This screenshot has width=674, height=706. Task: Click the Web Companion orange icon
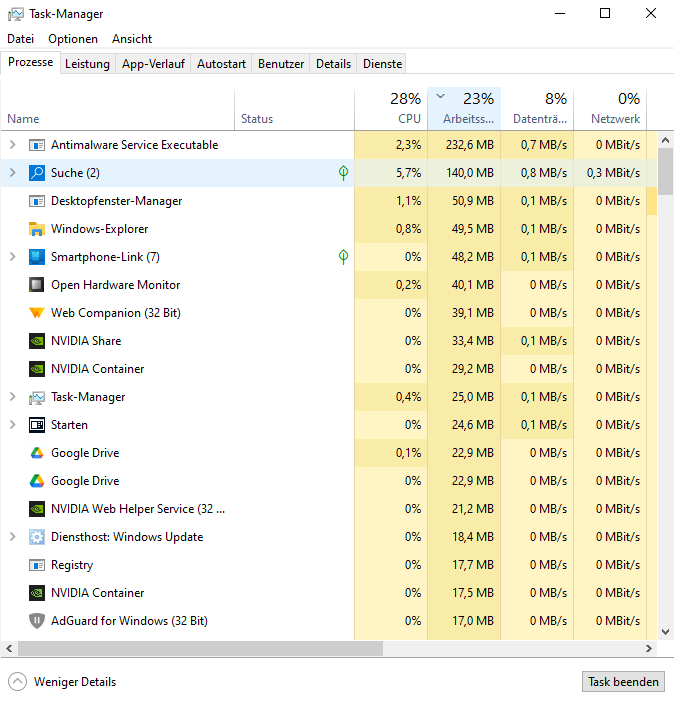[x=36, y=312]
